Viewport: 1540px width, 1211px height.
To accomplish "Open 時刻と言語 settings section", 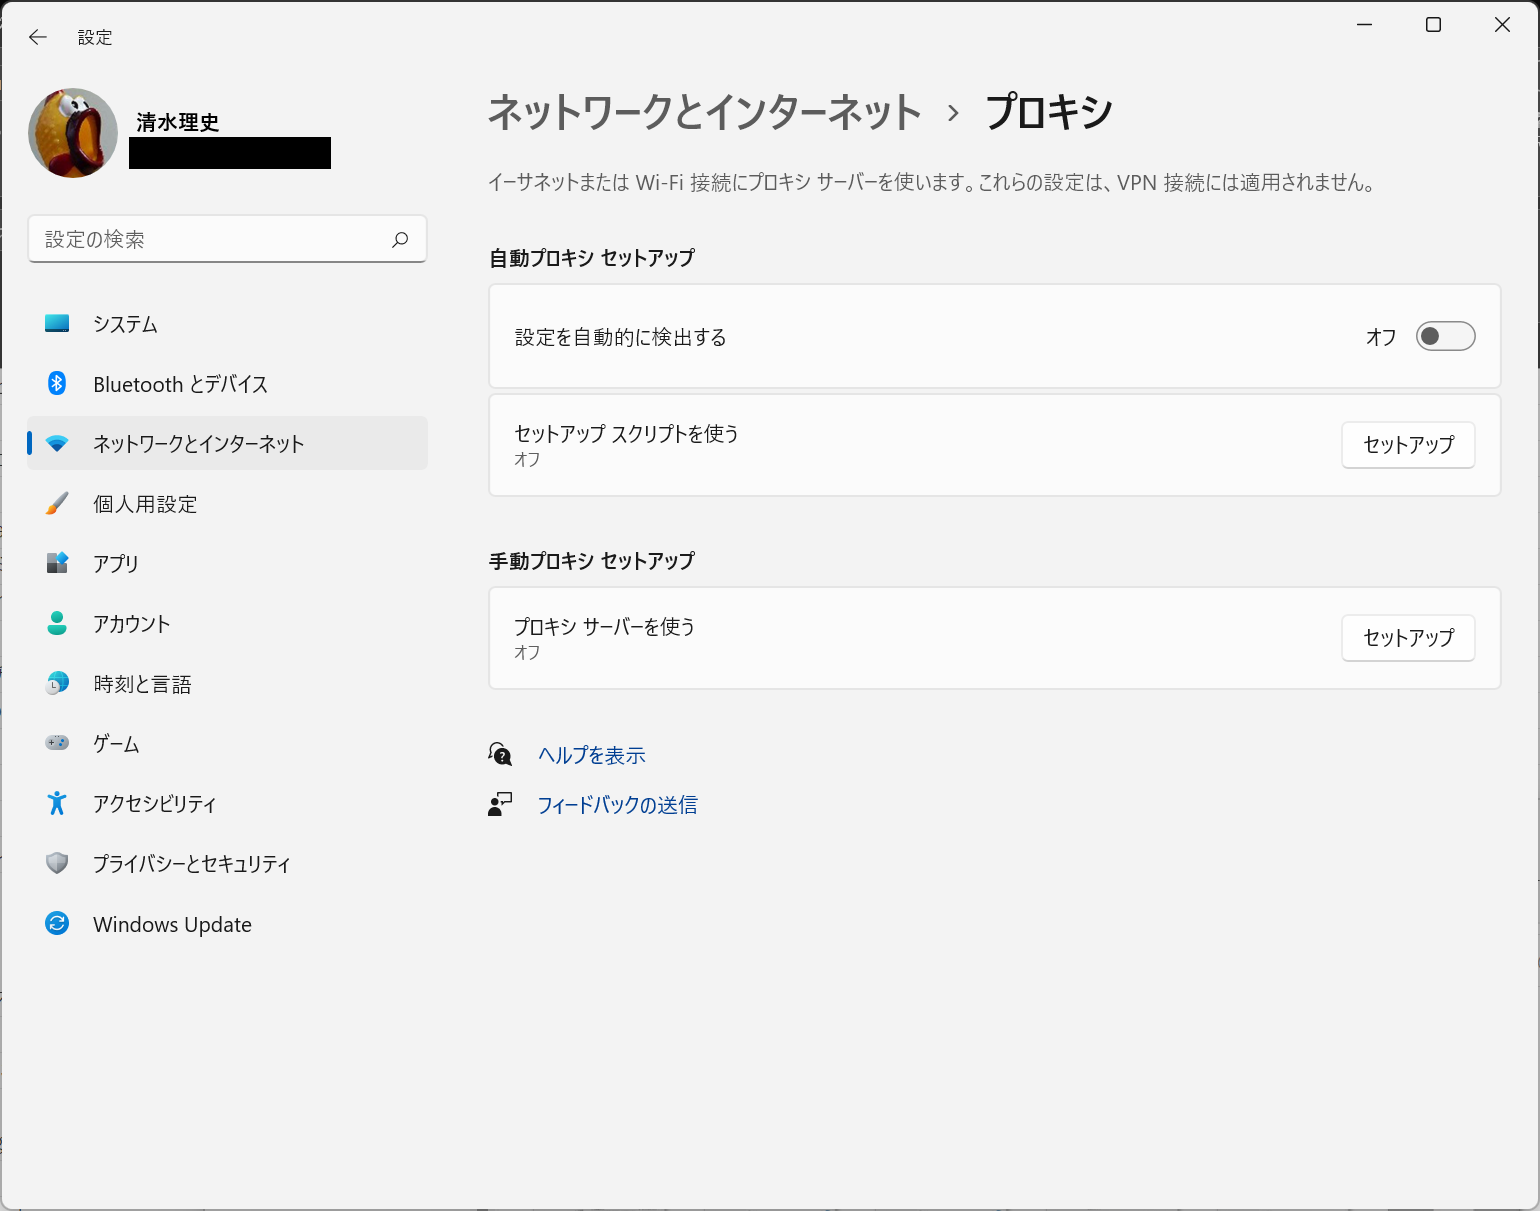I will 142,684.
